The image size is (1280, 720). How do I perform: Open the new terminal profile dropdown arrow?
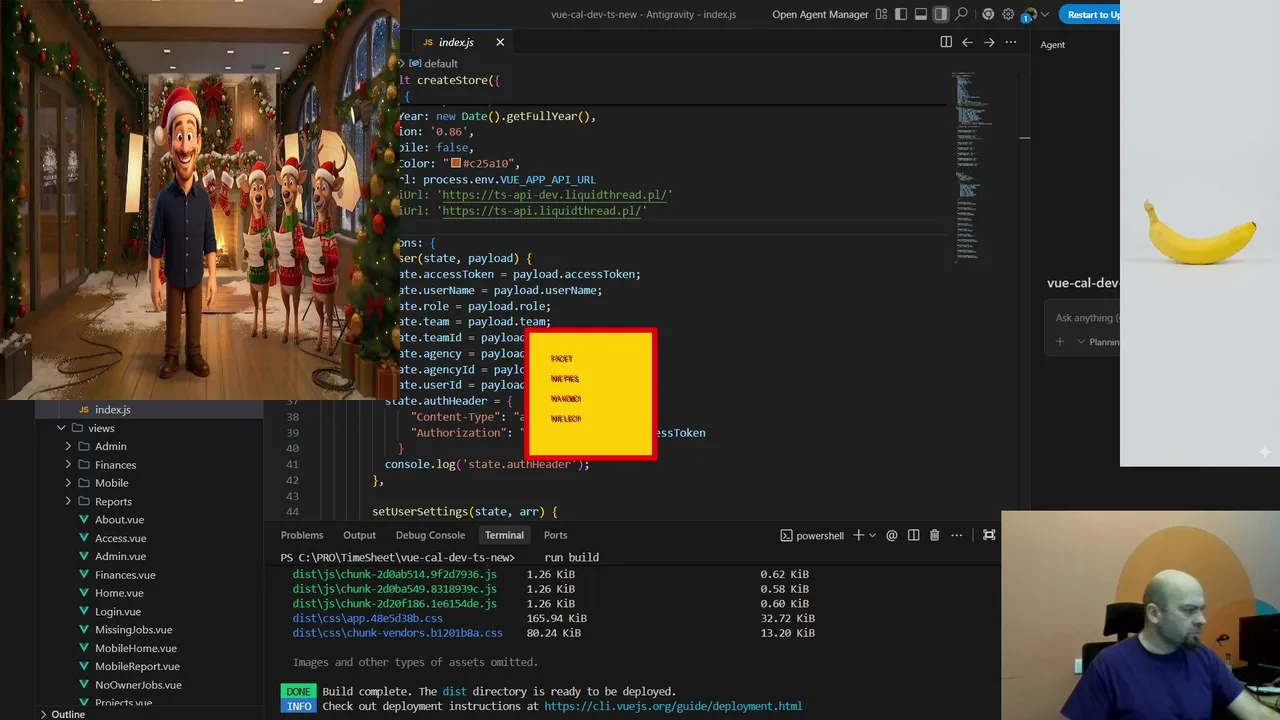[872, 535]
